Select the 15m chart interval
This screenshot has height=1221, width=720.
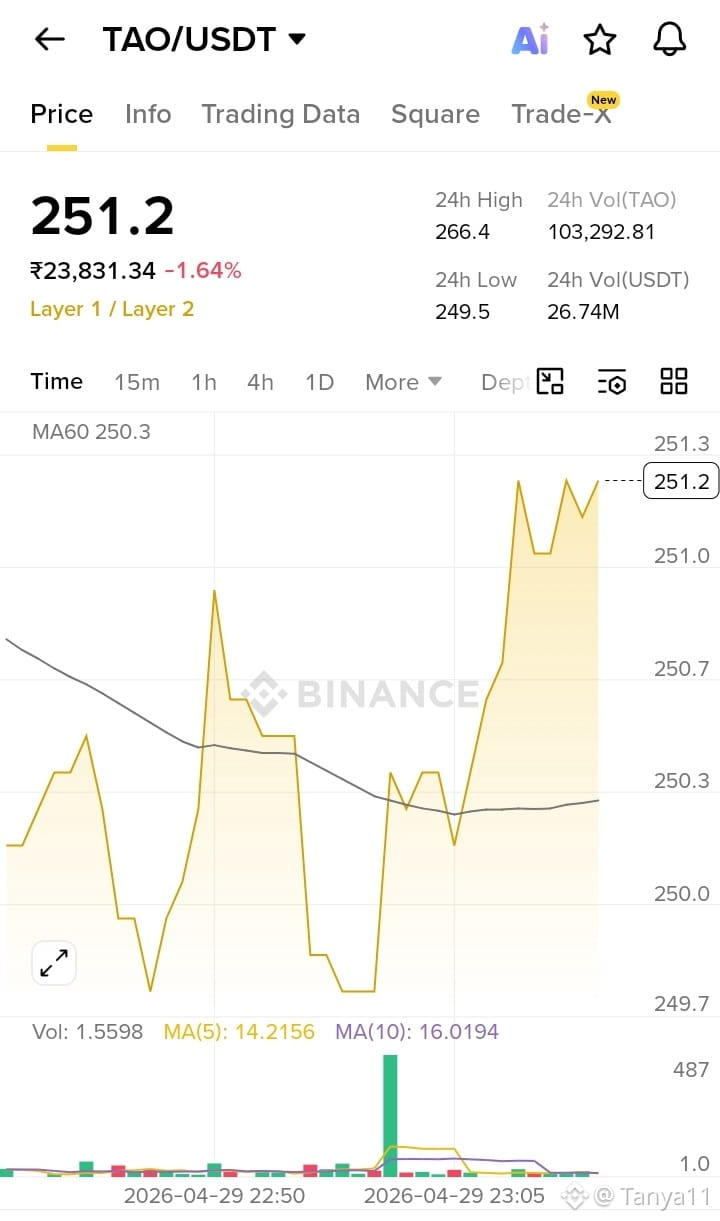(137, 382)
